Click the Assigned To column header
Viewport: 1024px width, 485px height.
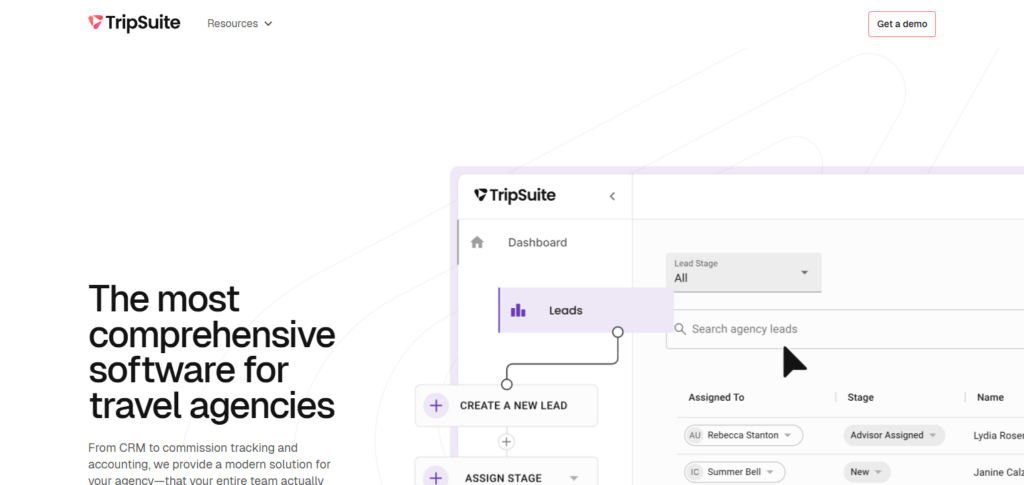716,397
